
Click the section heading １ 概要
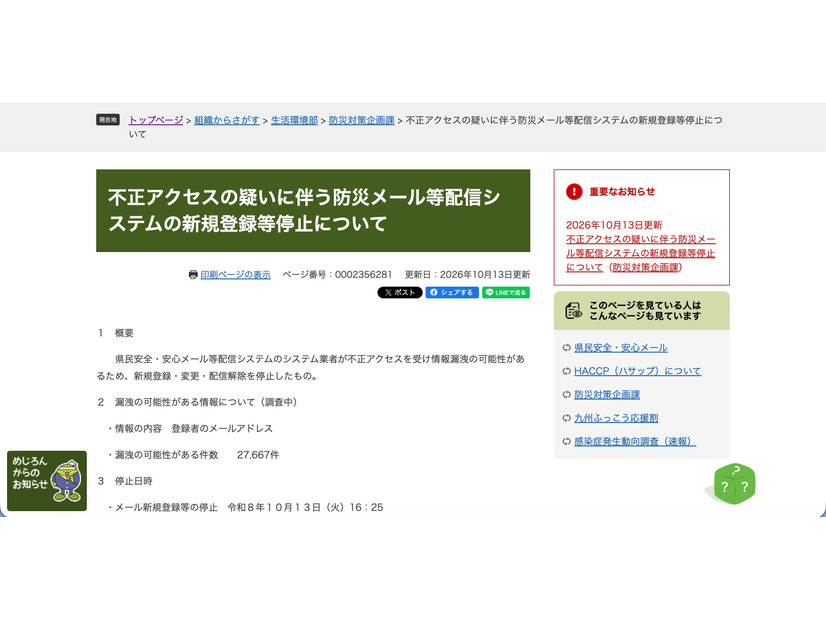(x=116, y=333)
